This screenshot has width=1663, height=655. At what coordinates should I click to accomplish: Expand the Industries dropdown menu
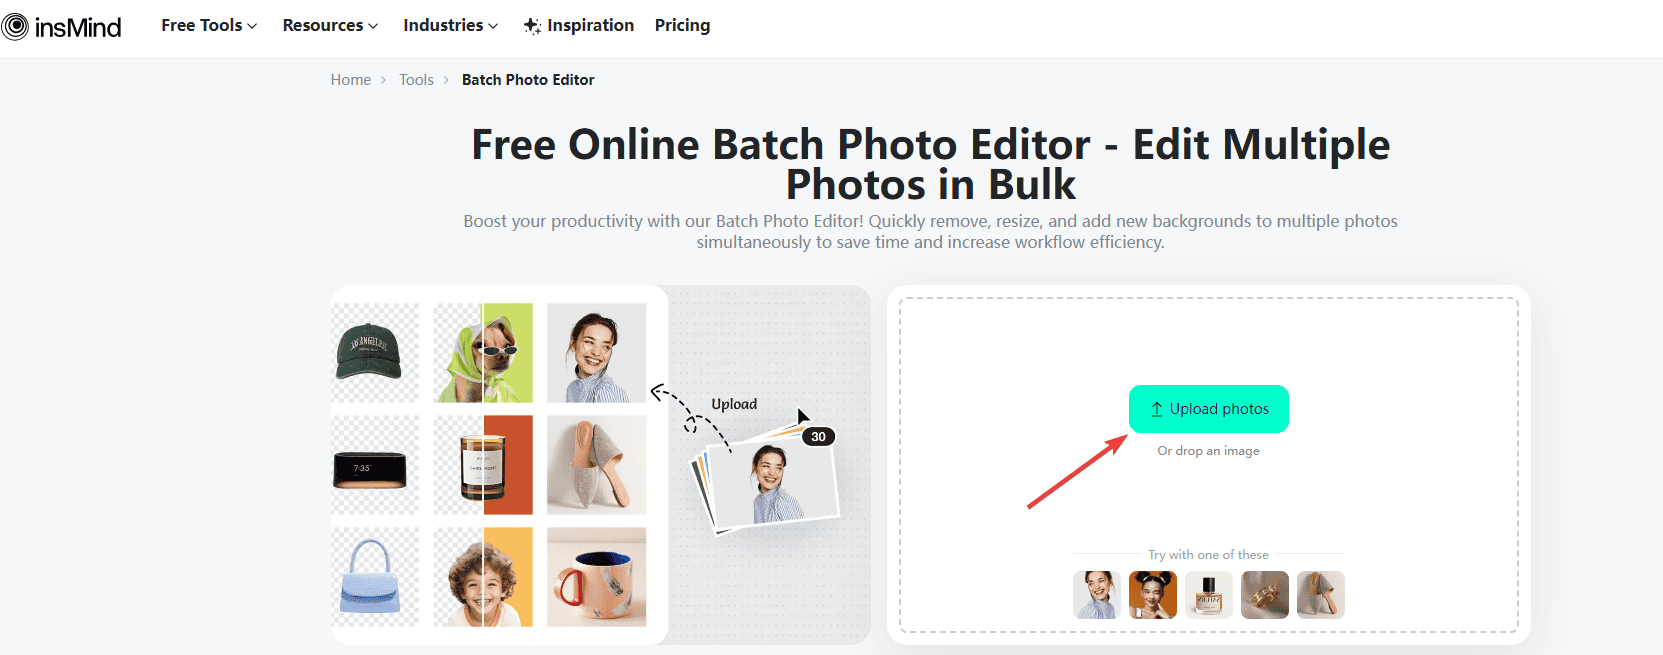(451, 25)
